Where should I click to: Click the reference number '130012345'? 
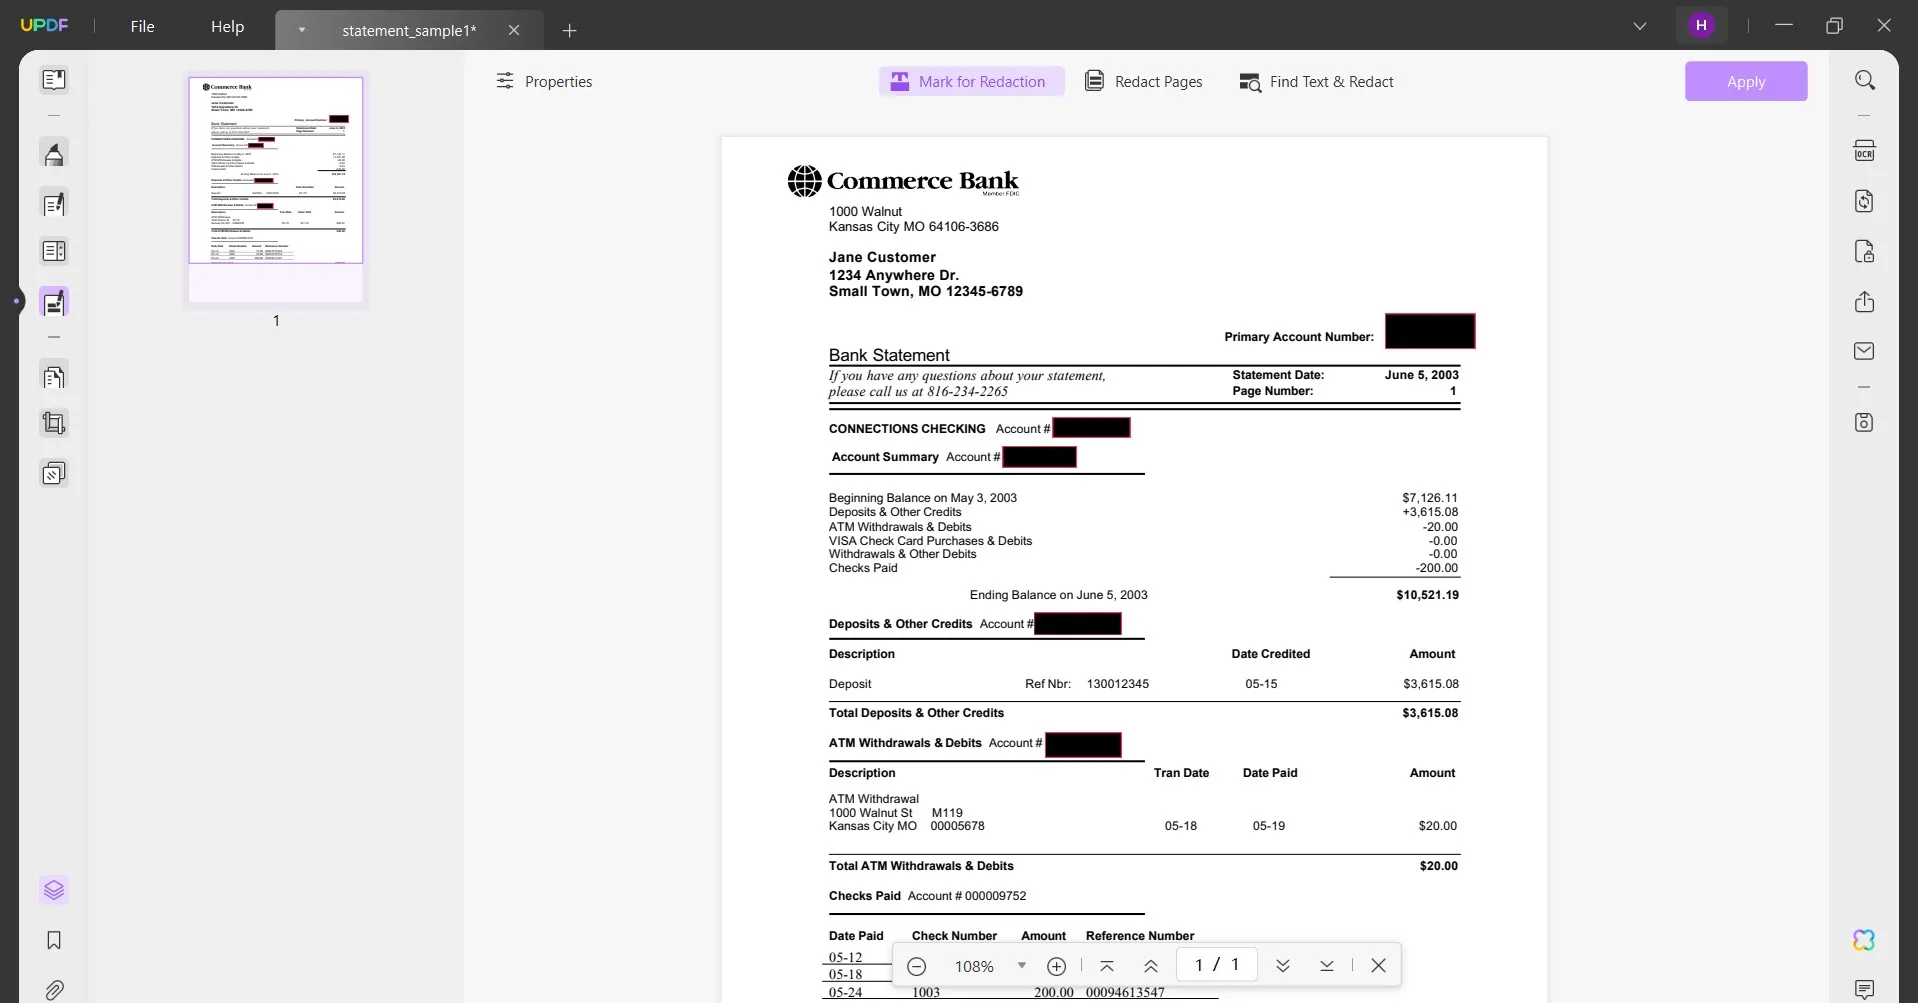click(1117, 684)
